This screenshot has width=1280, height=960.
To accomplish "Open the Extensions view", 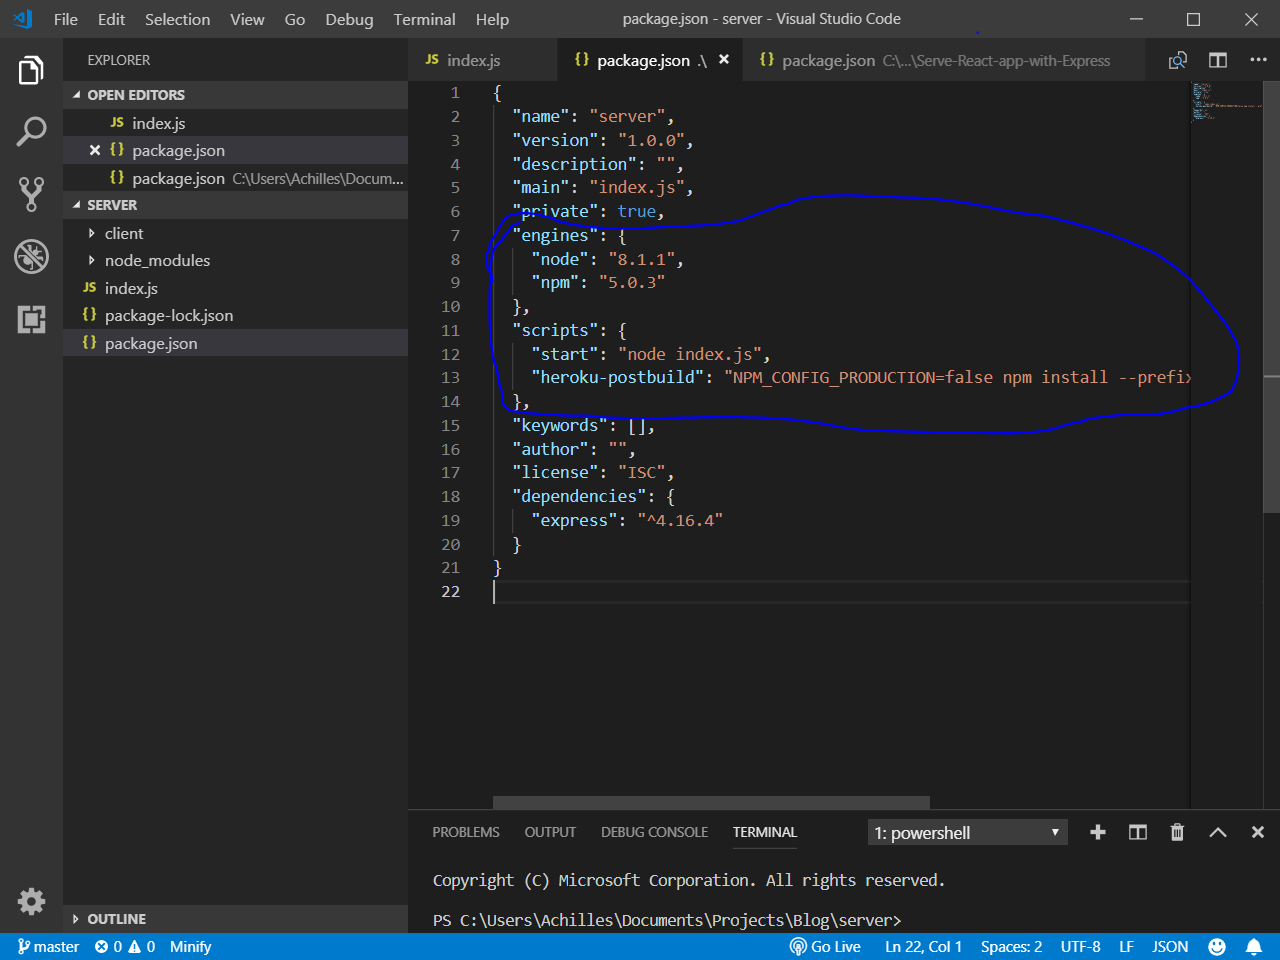I will [31, 319].
